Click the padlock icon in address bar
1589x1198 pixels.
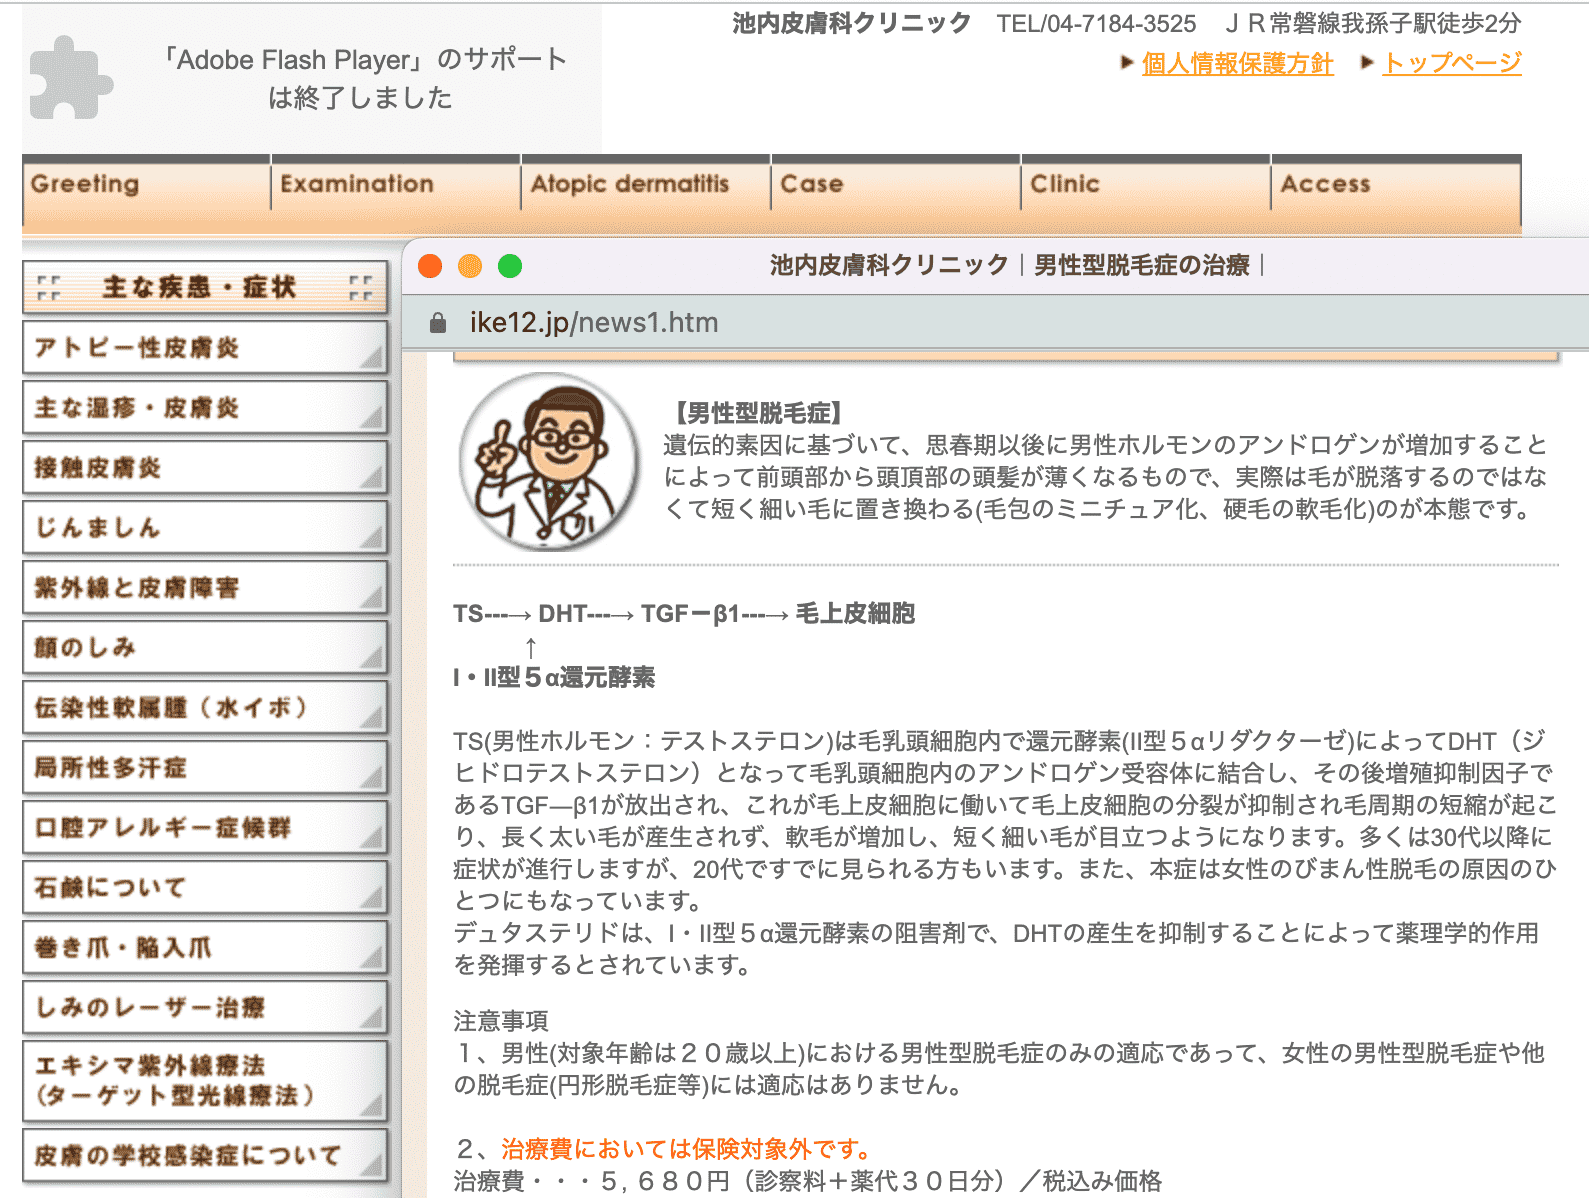pos(437,323)
